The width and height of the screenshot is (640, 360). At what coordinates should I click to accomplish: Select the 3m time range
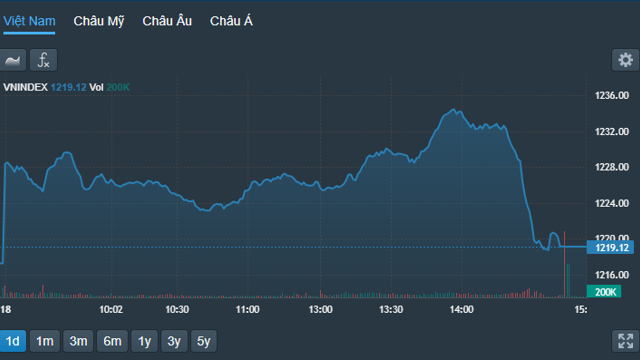pos(78,341)
